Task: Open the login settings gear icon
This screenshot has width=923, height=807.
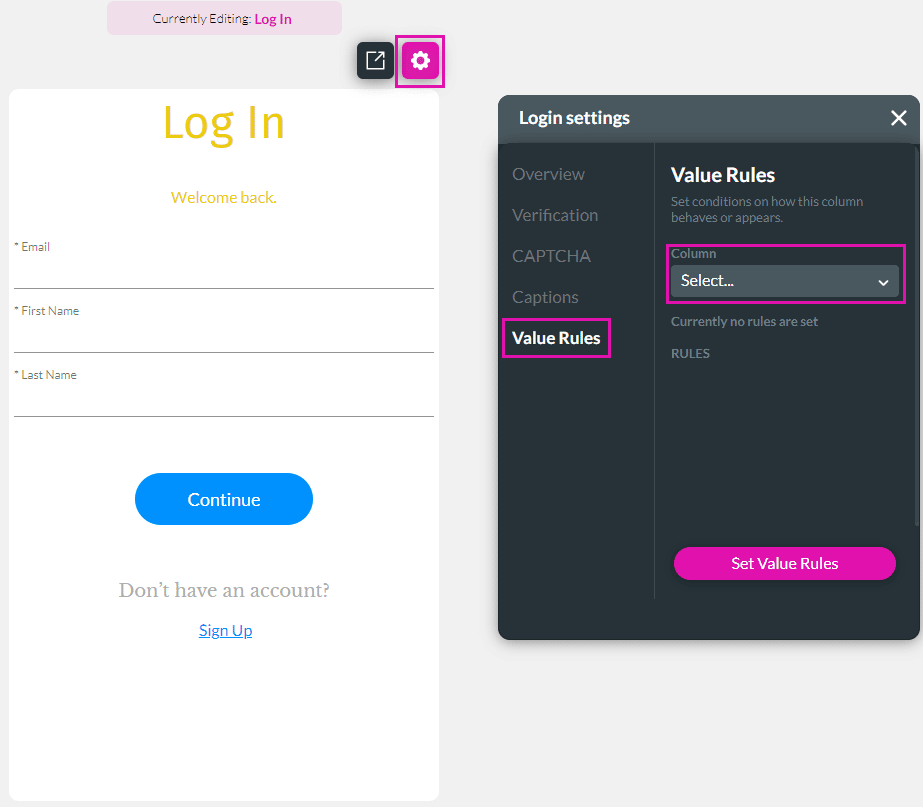Action: [x=420, y=61]
